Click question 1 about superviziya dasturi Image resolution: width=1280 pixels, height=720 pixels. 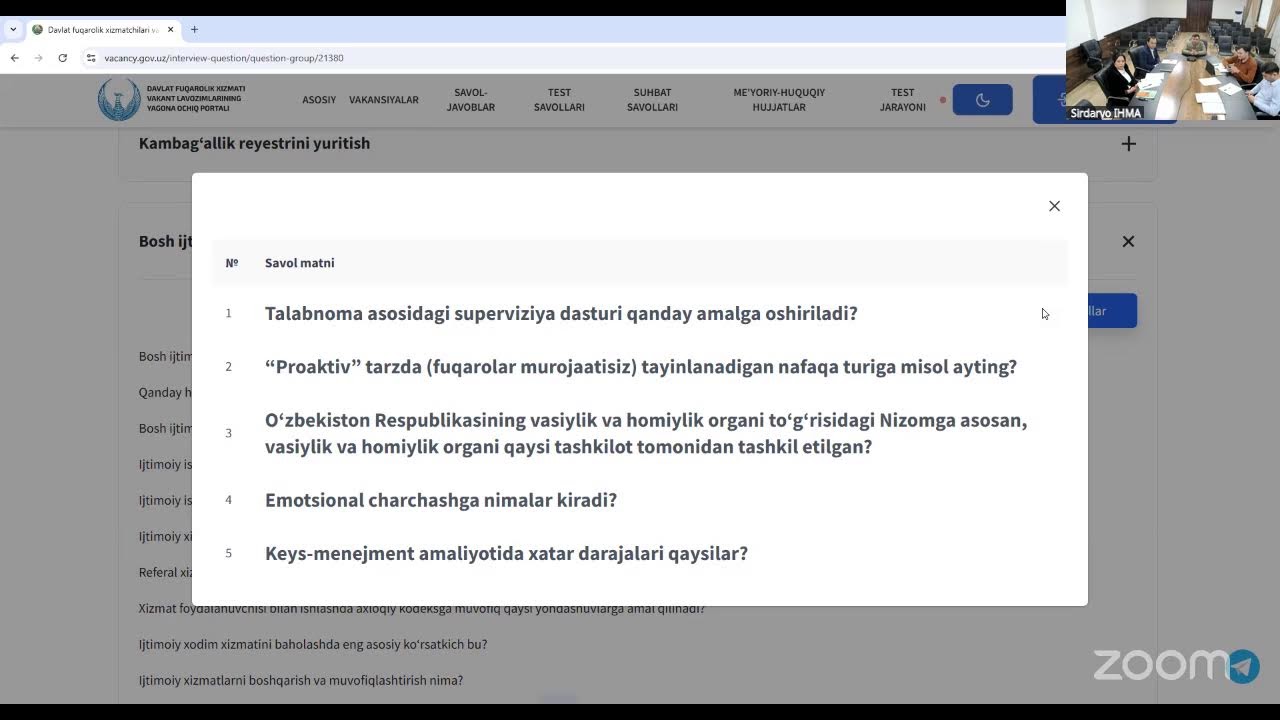tap(561, 313)
